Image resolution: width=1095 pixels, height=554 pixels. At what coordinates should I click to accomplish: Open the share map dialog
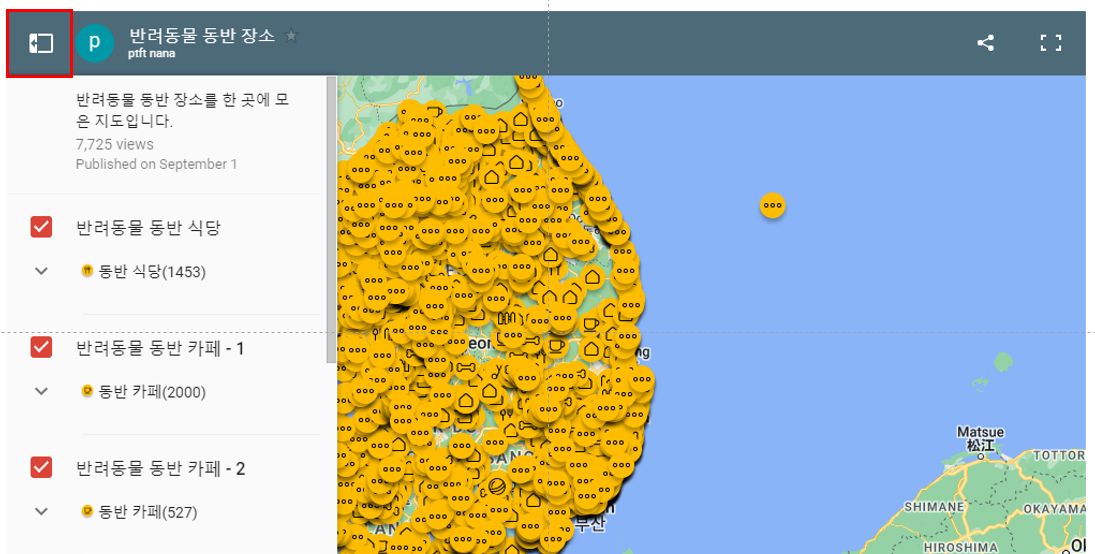[x=985, y=43]
